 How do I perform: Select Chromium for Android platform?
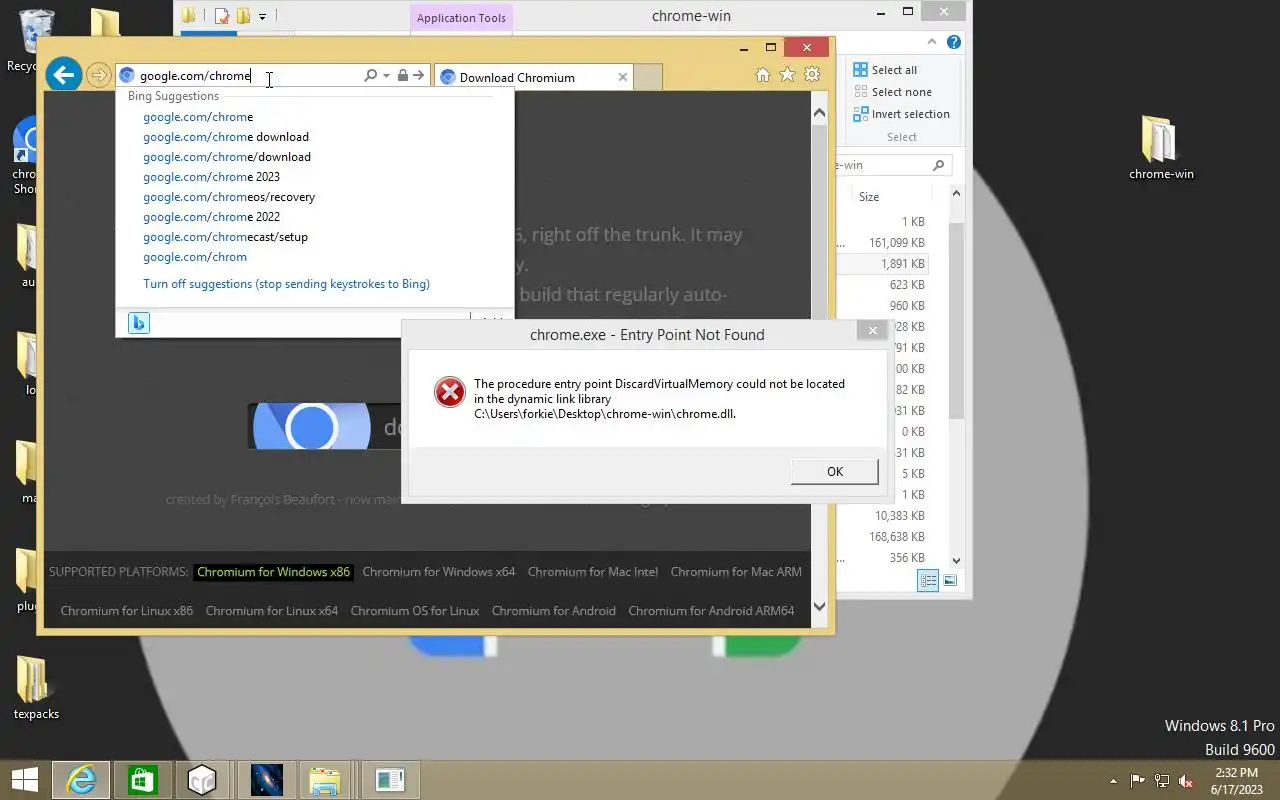point(554,611)
